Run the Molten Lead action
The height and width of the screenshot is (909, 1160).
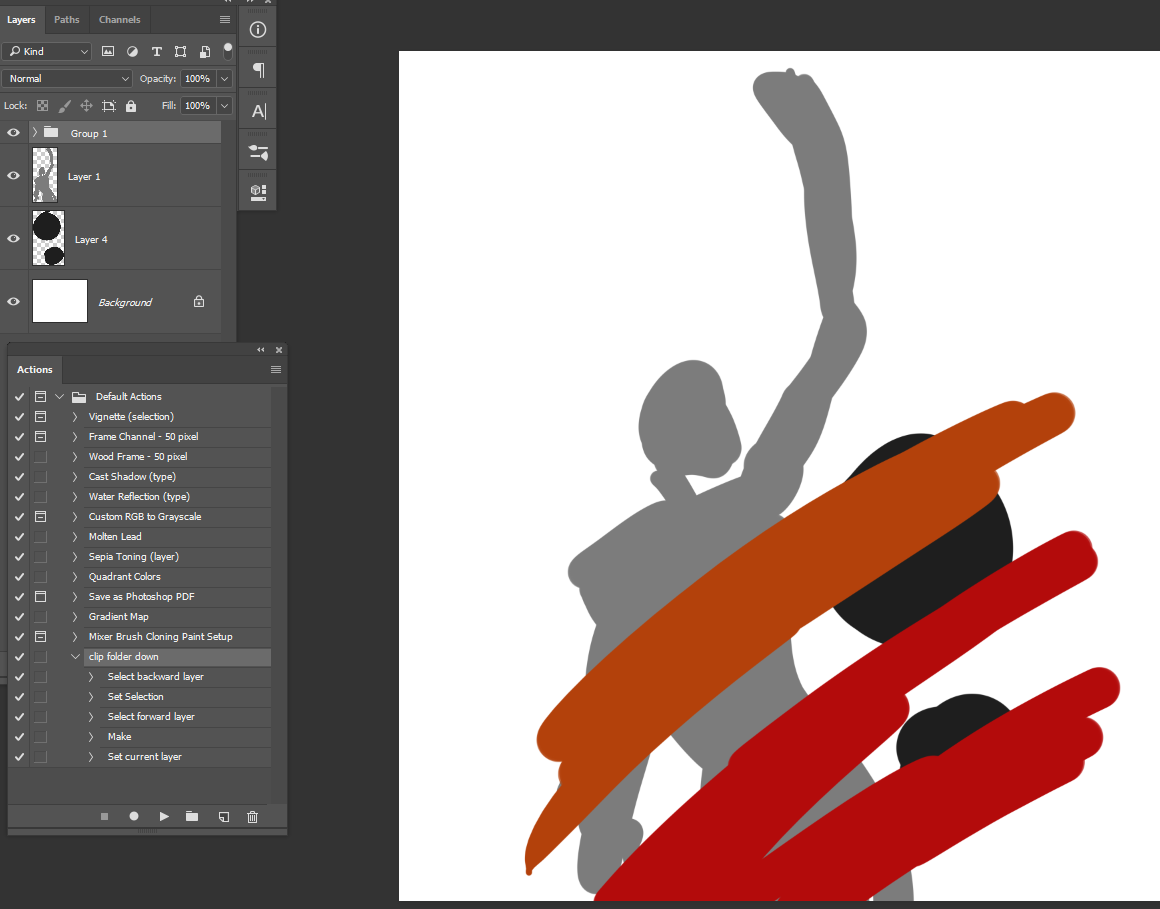[114, 536]
